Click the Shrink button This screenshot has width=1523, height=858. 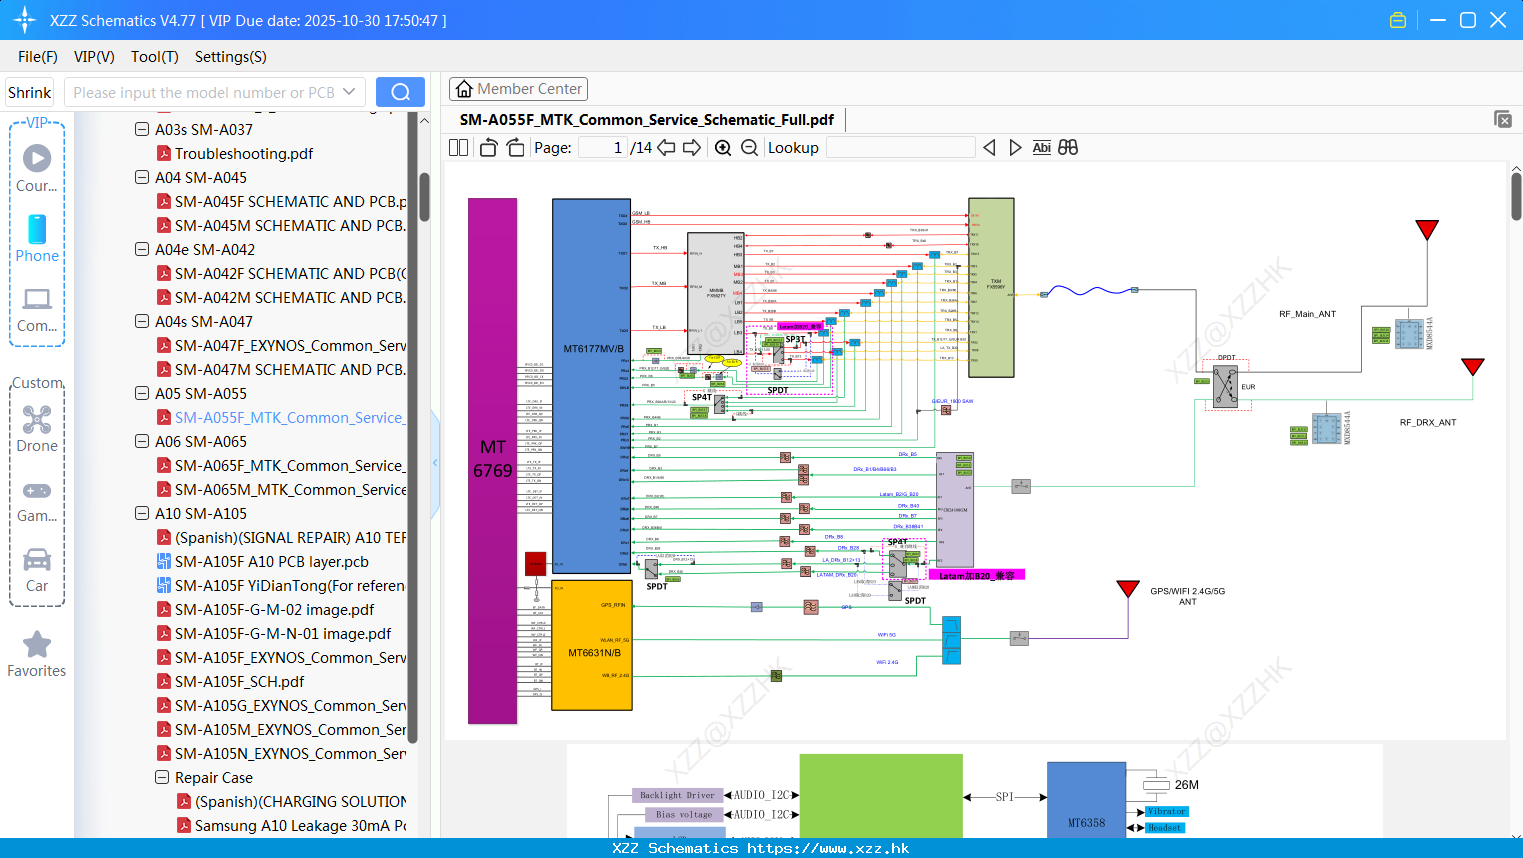pyautogui.click(x=29, y=92)
